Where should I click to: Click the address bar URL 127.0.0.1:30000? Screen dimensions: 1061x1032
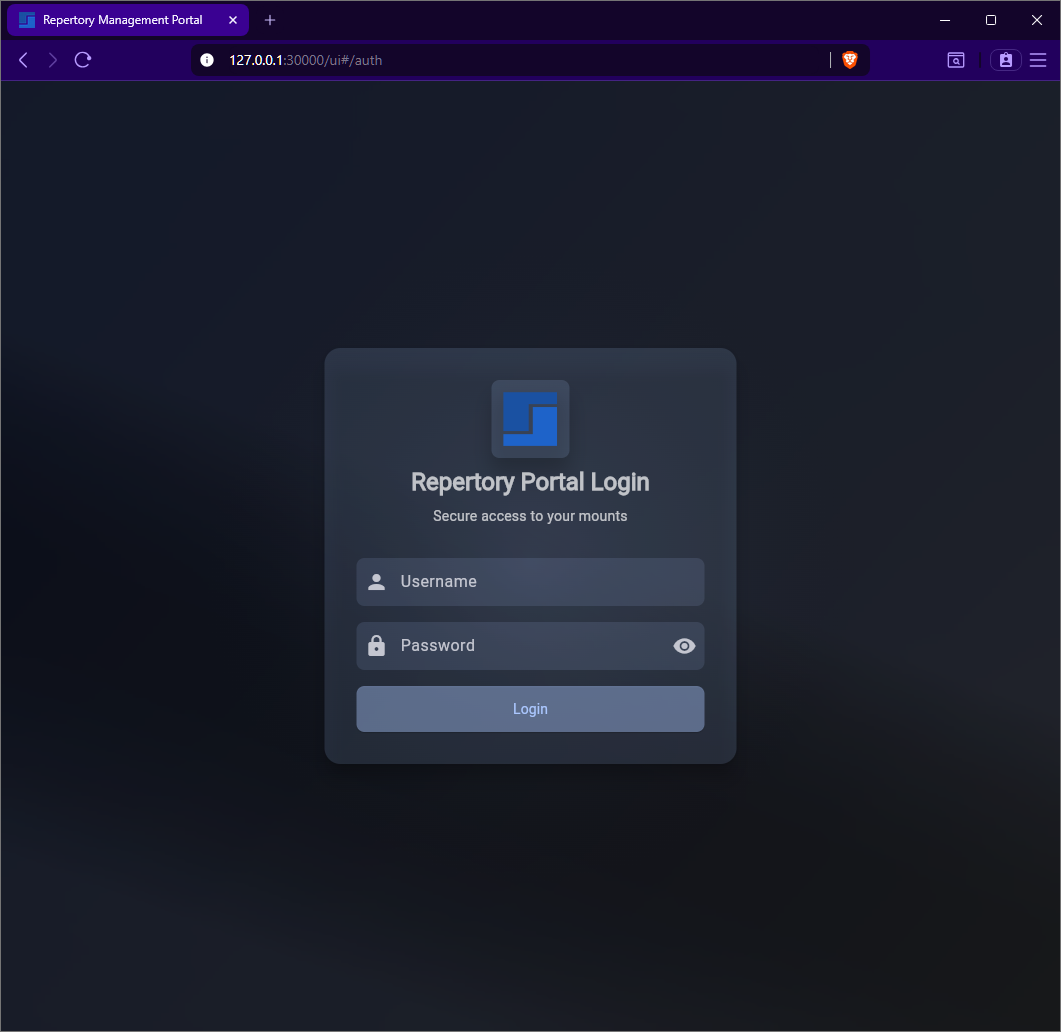point(305,60)
